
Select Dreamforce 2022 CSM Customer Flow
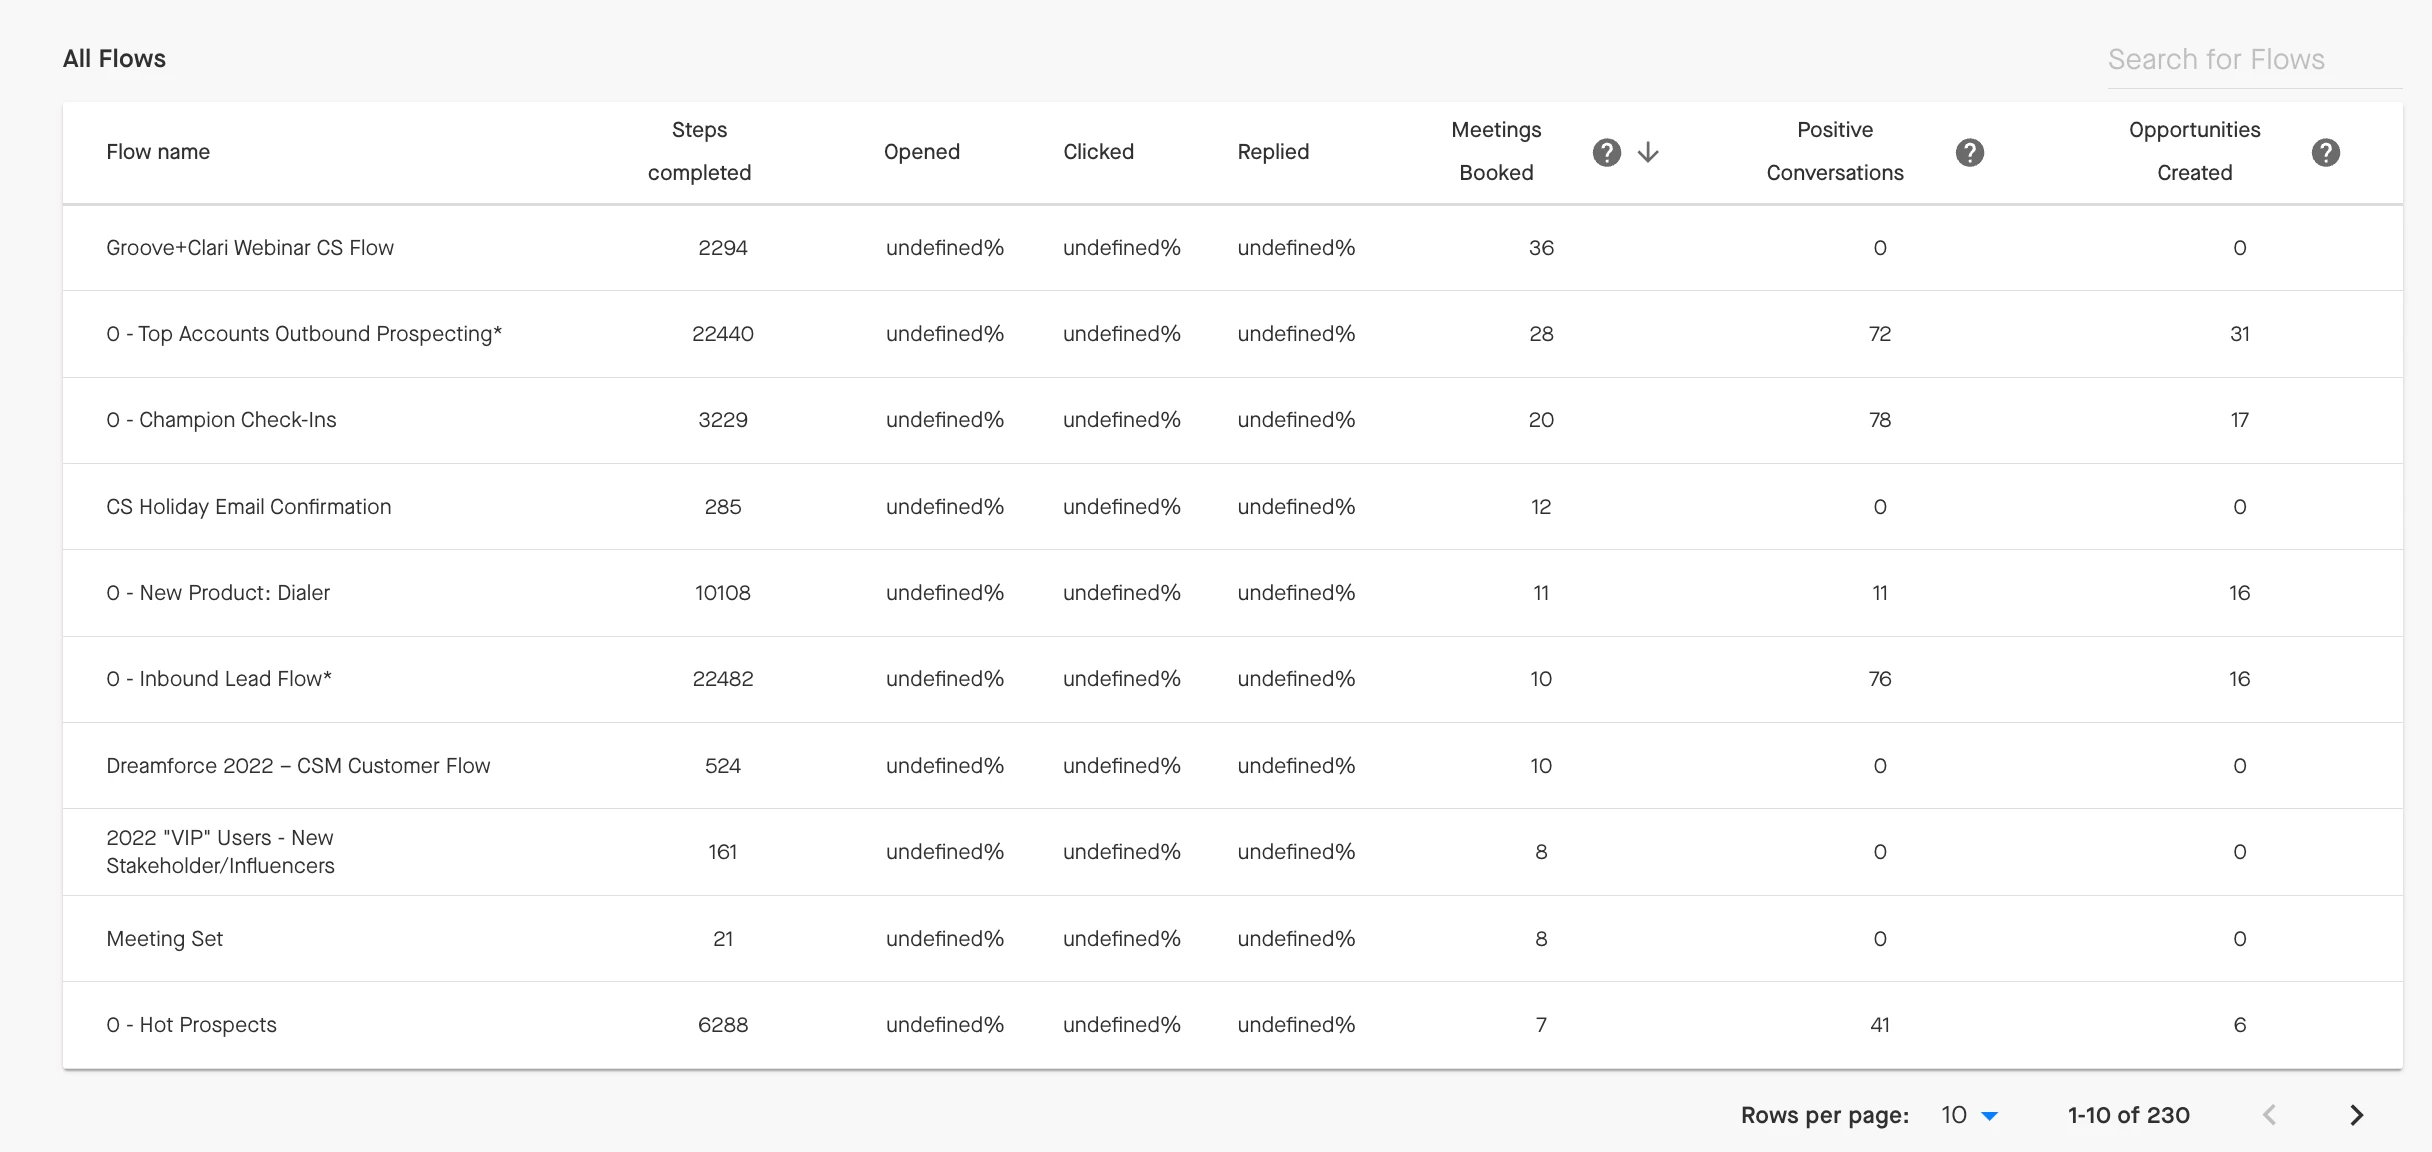pos(298,766)
